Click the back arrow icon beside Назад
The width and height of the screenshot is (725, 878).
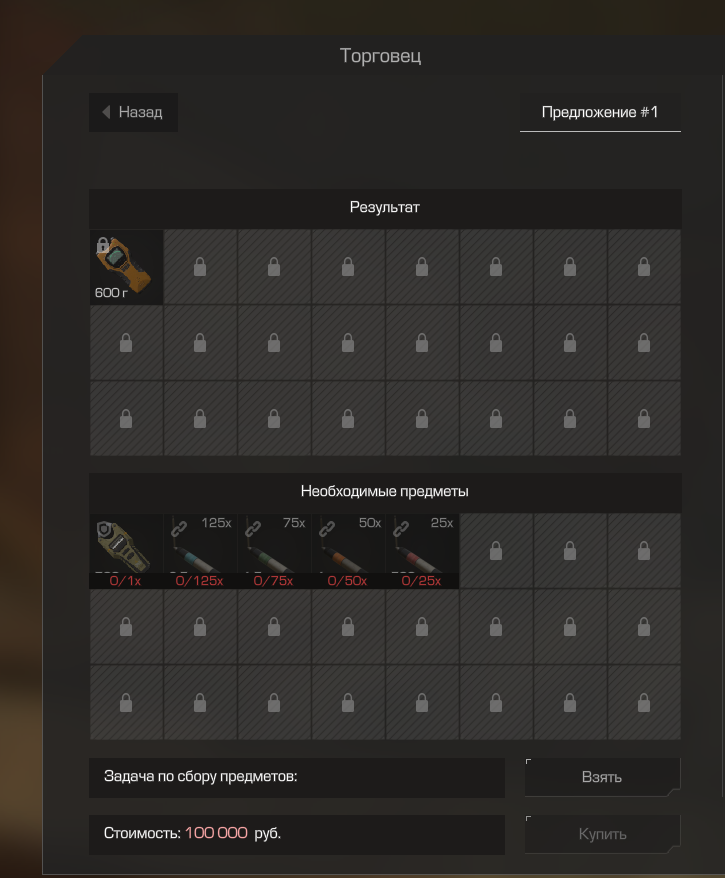point(106,112)
